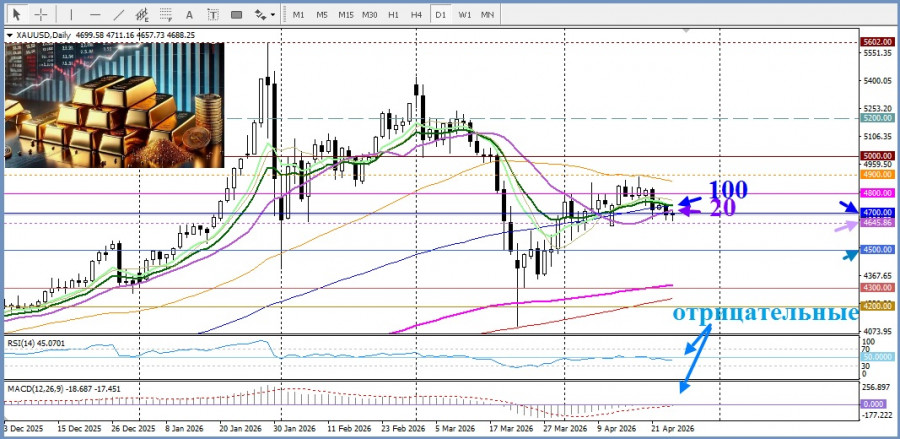Open the arrows objects dropdown

tap(265, 15)
